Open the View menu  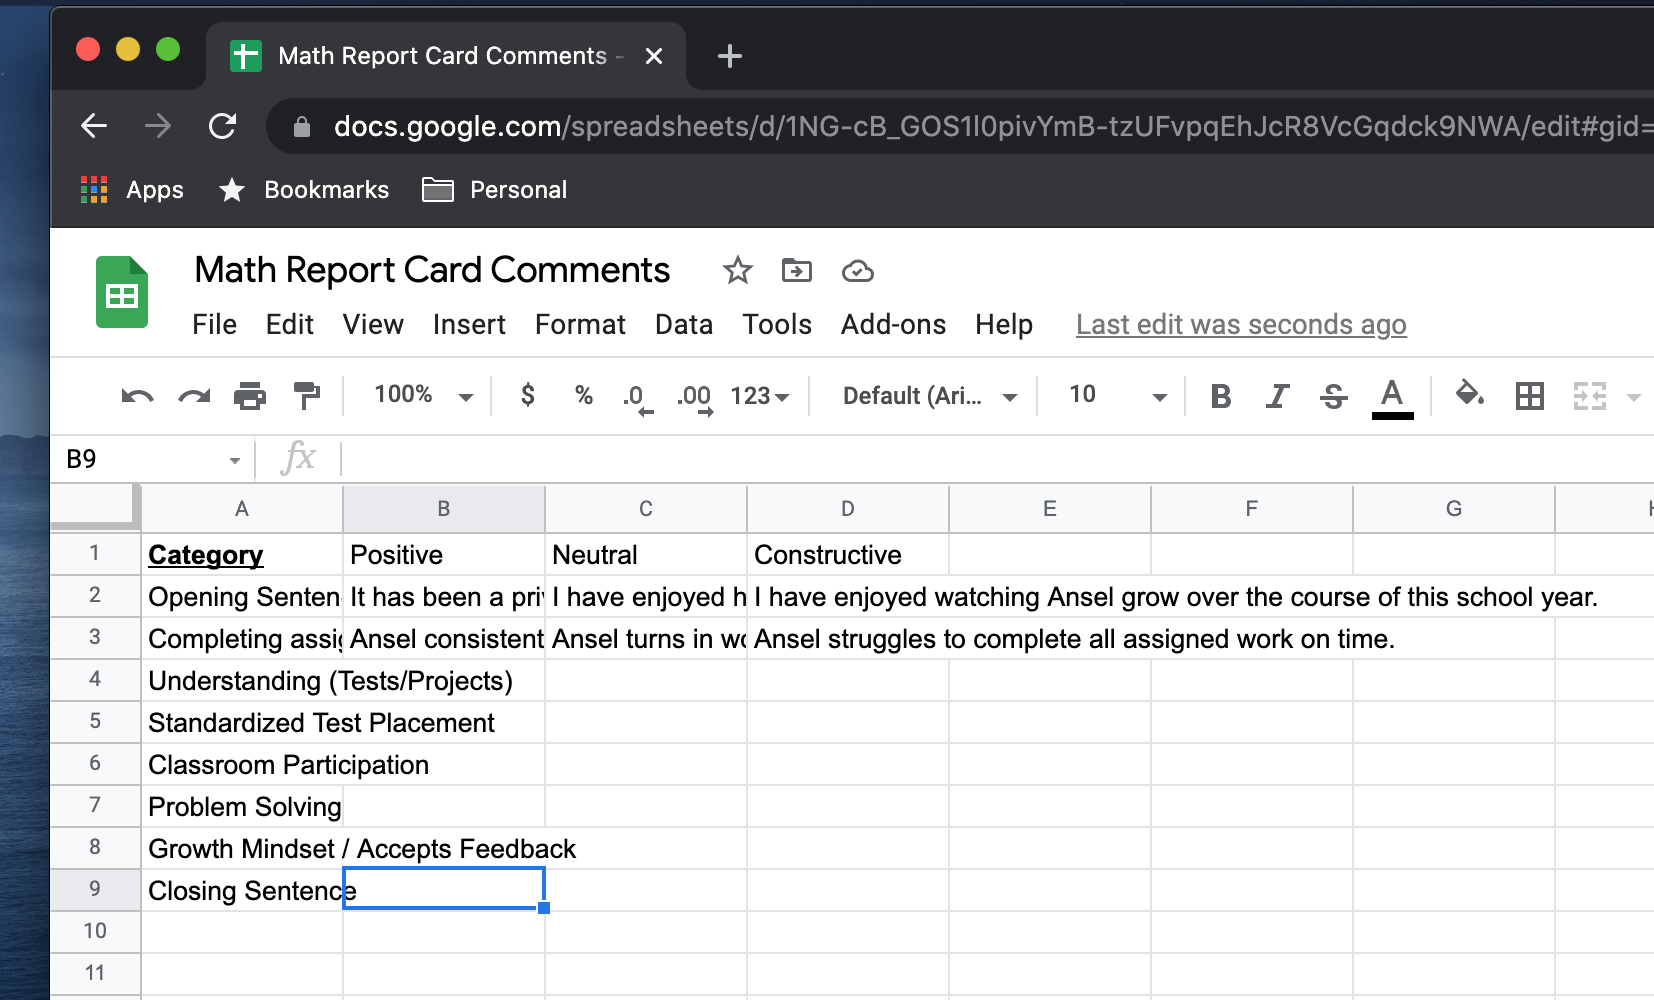click(373, 324)
